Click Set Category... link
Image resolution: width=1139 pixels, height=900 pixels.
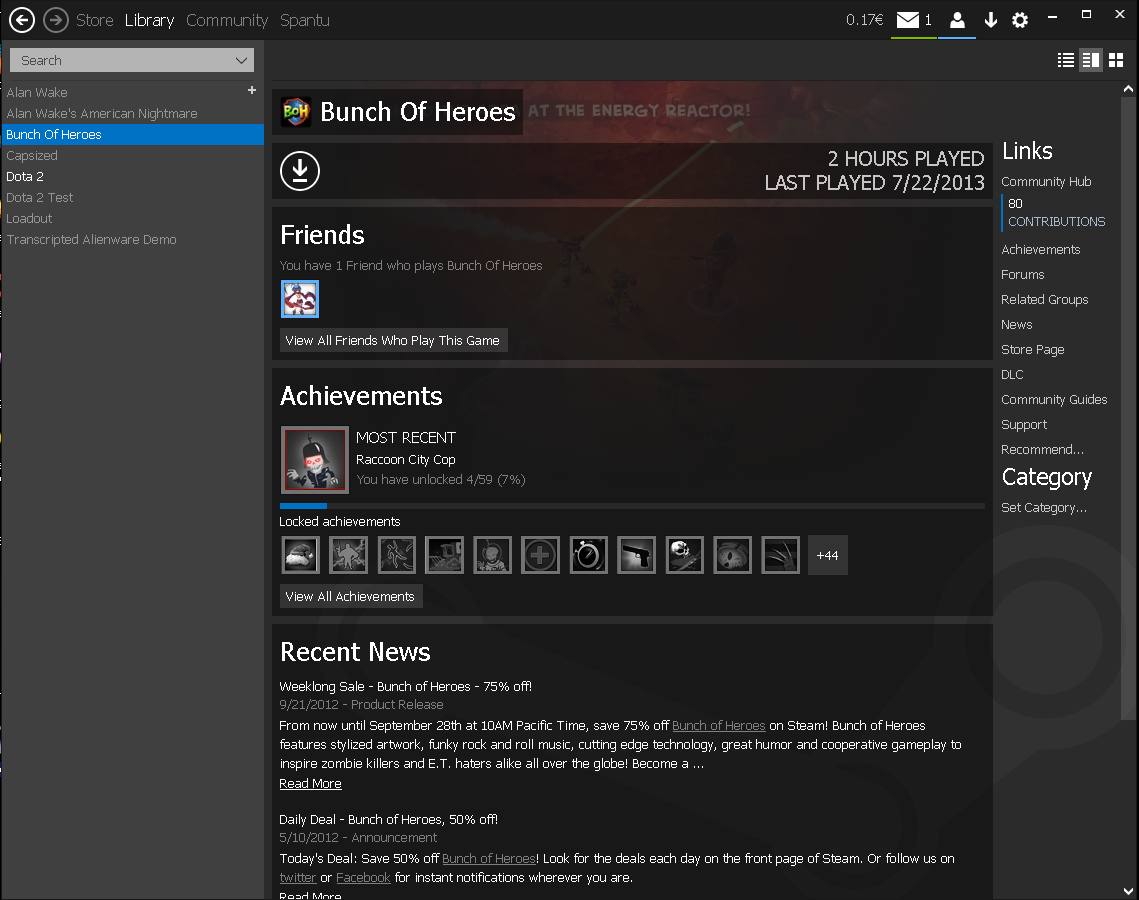point(1044,508)
